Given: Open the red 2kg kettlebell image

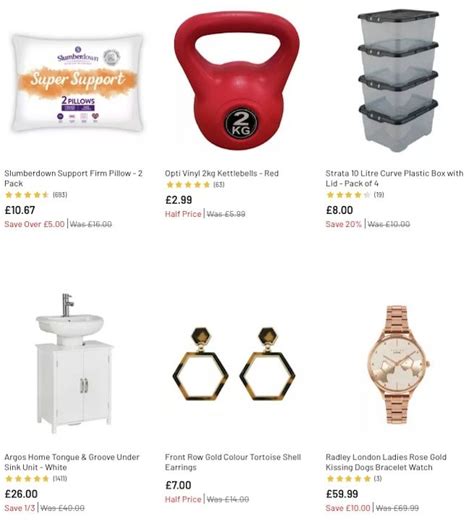Looking at the screenshot, I should coord(237,81).
